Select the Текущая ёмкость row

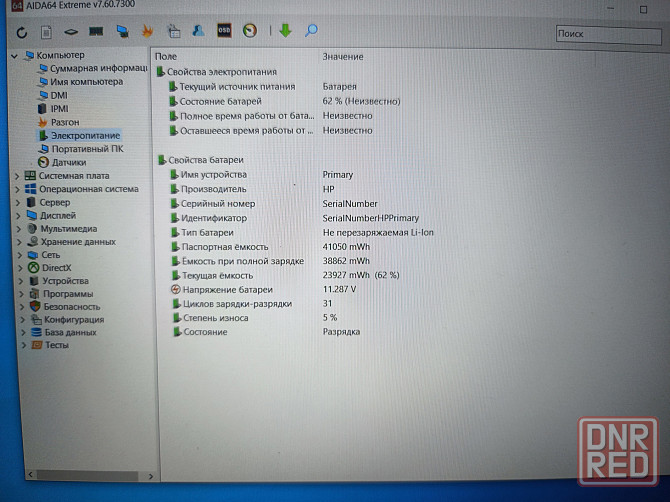(x=285, y=275)
